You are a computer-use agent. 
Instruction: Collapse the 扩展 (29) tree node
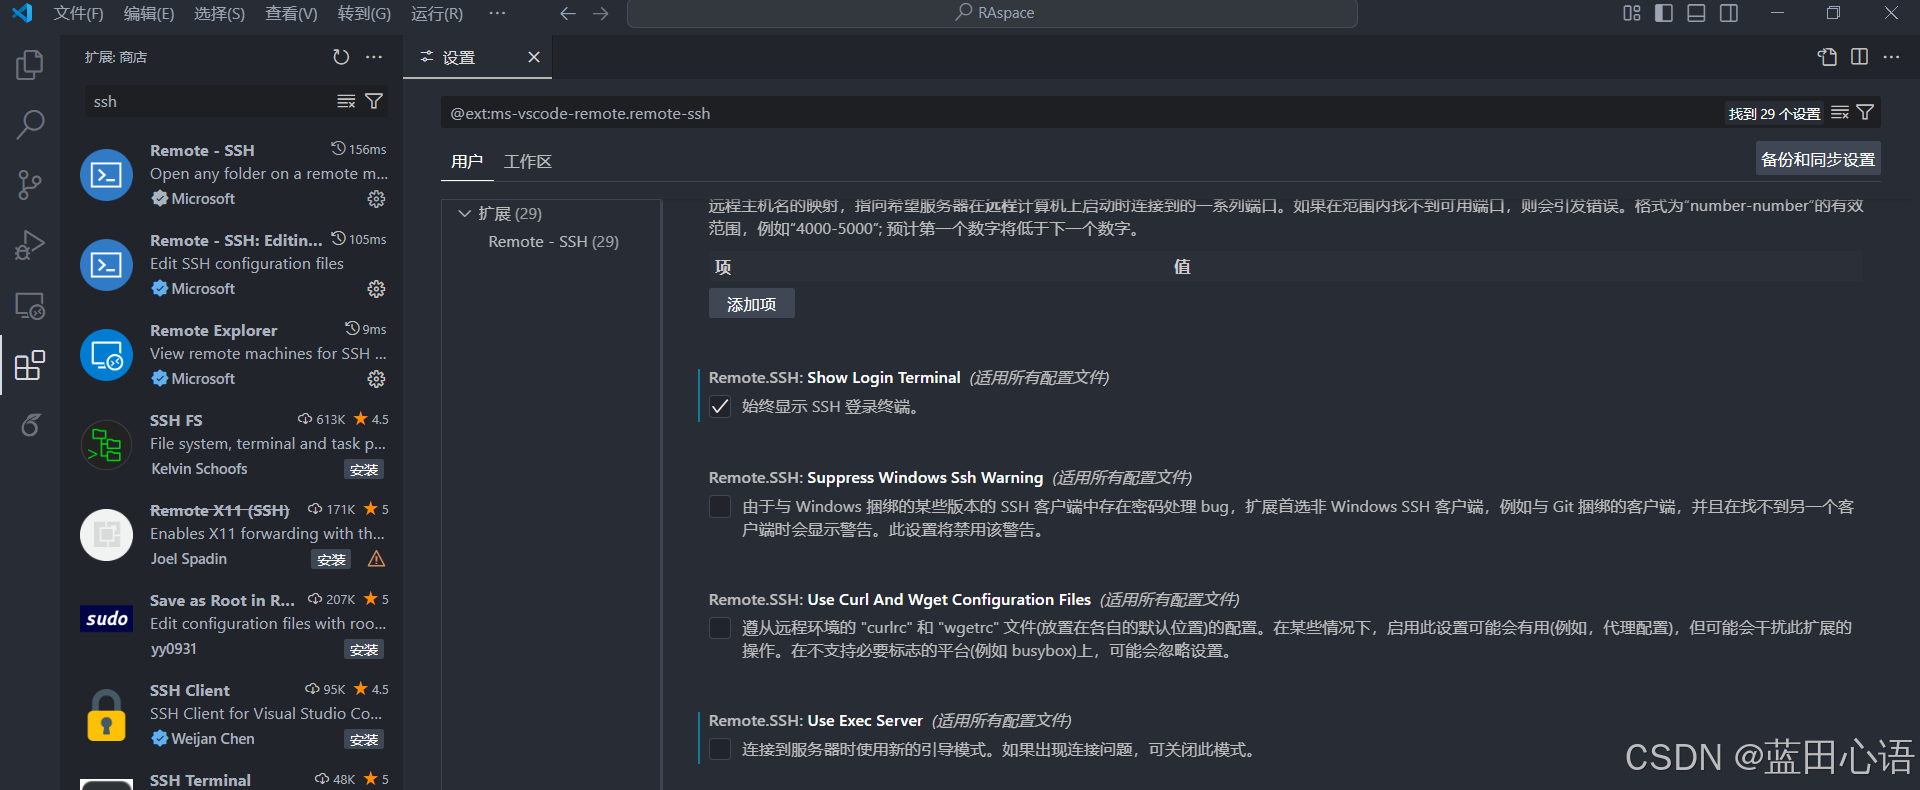point(464,213)
